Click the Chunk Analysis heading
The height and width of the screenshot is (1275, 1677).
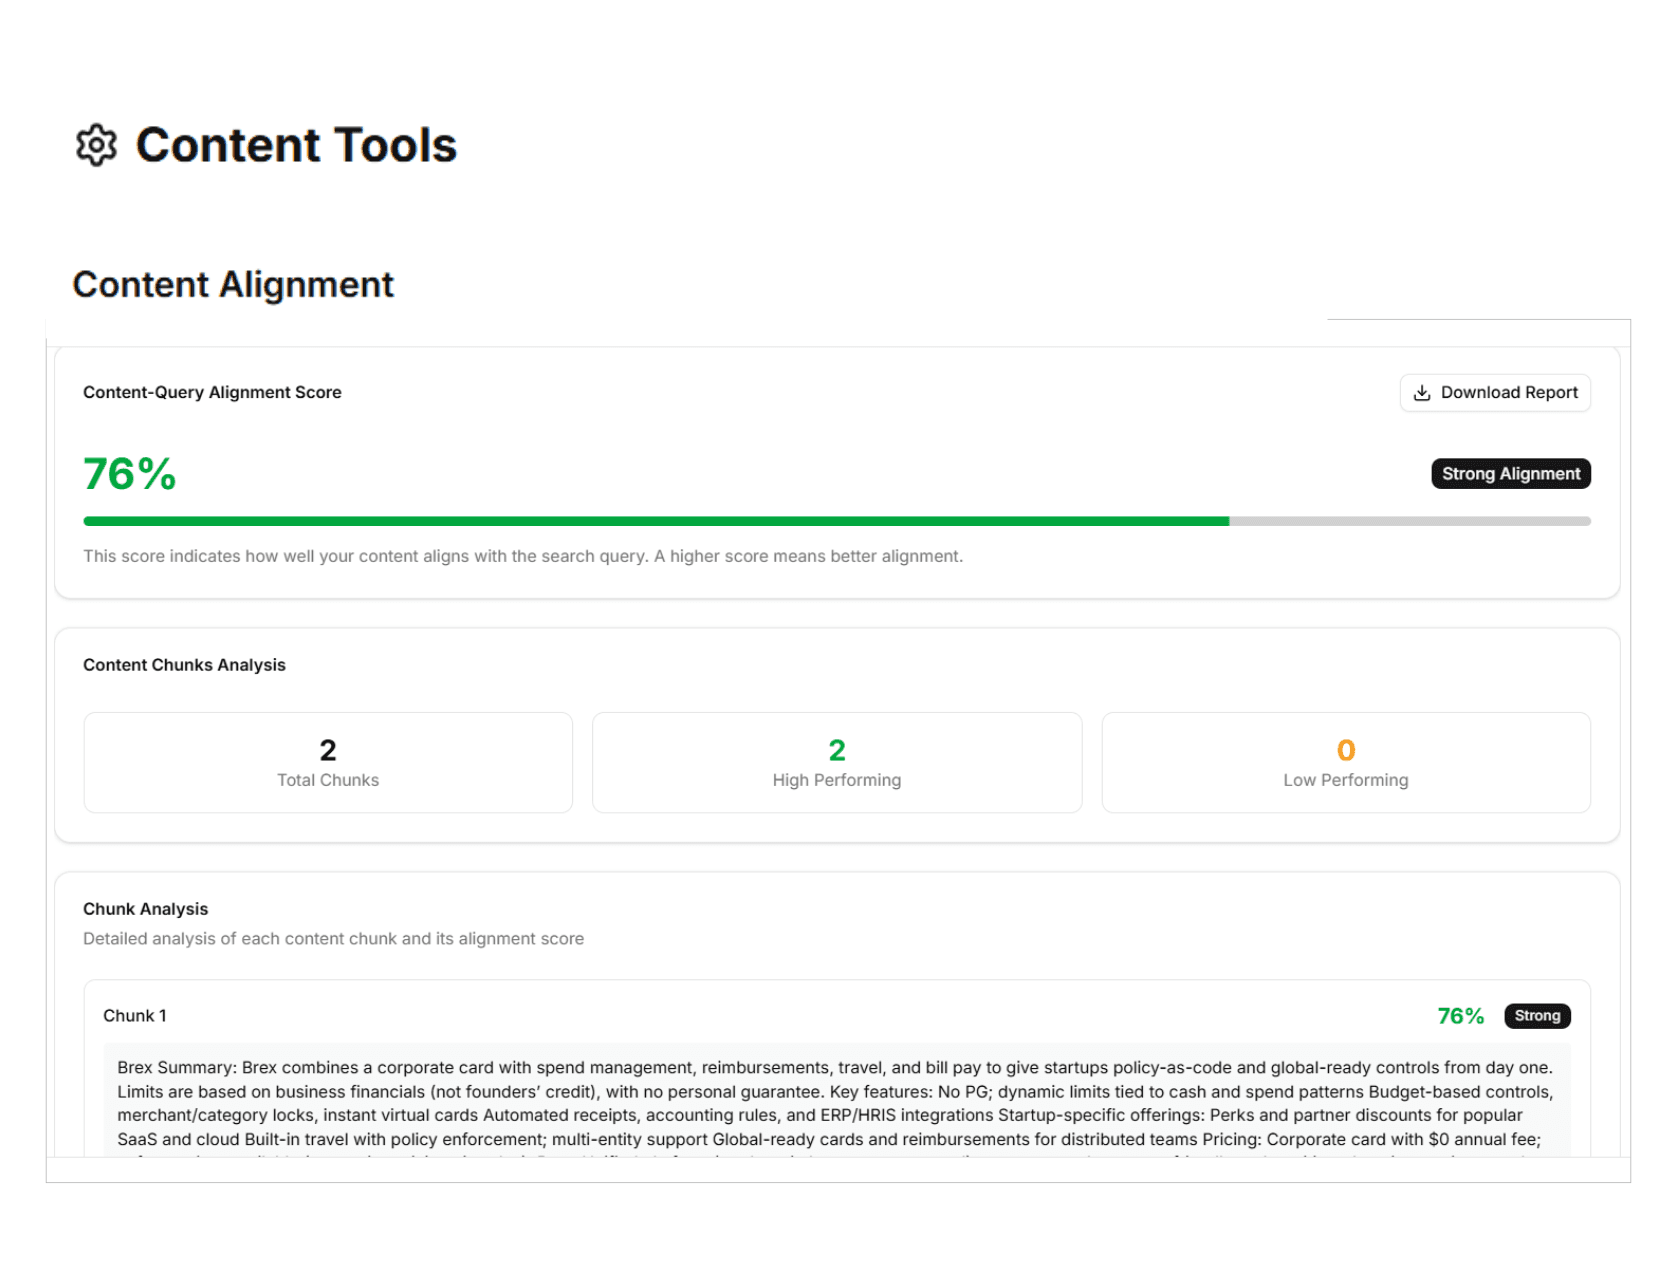145,908
